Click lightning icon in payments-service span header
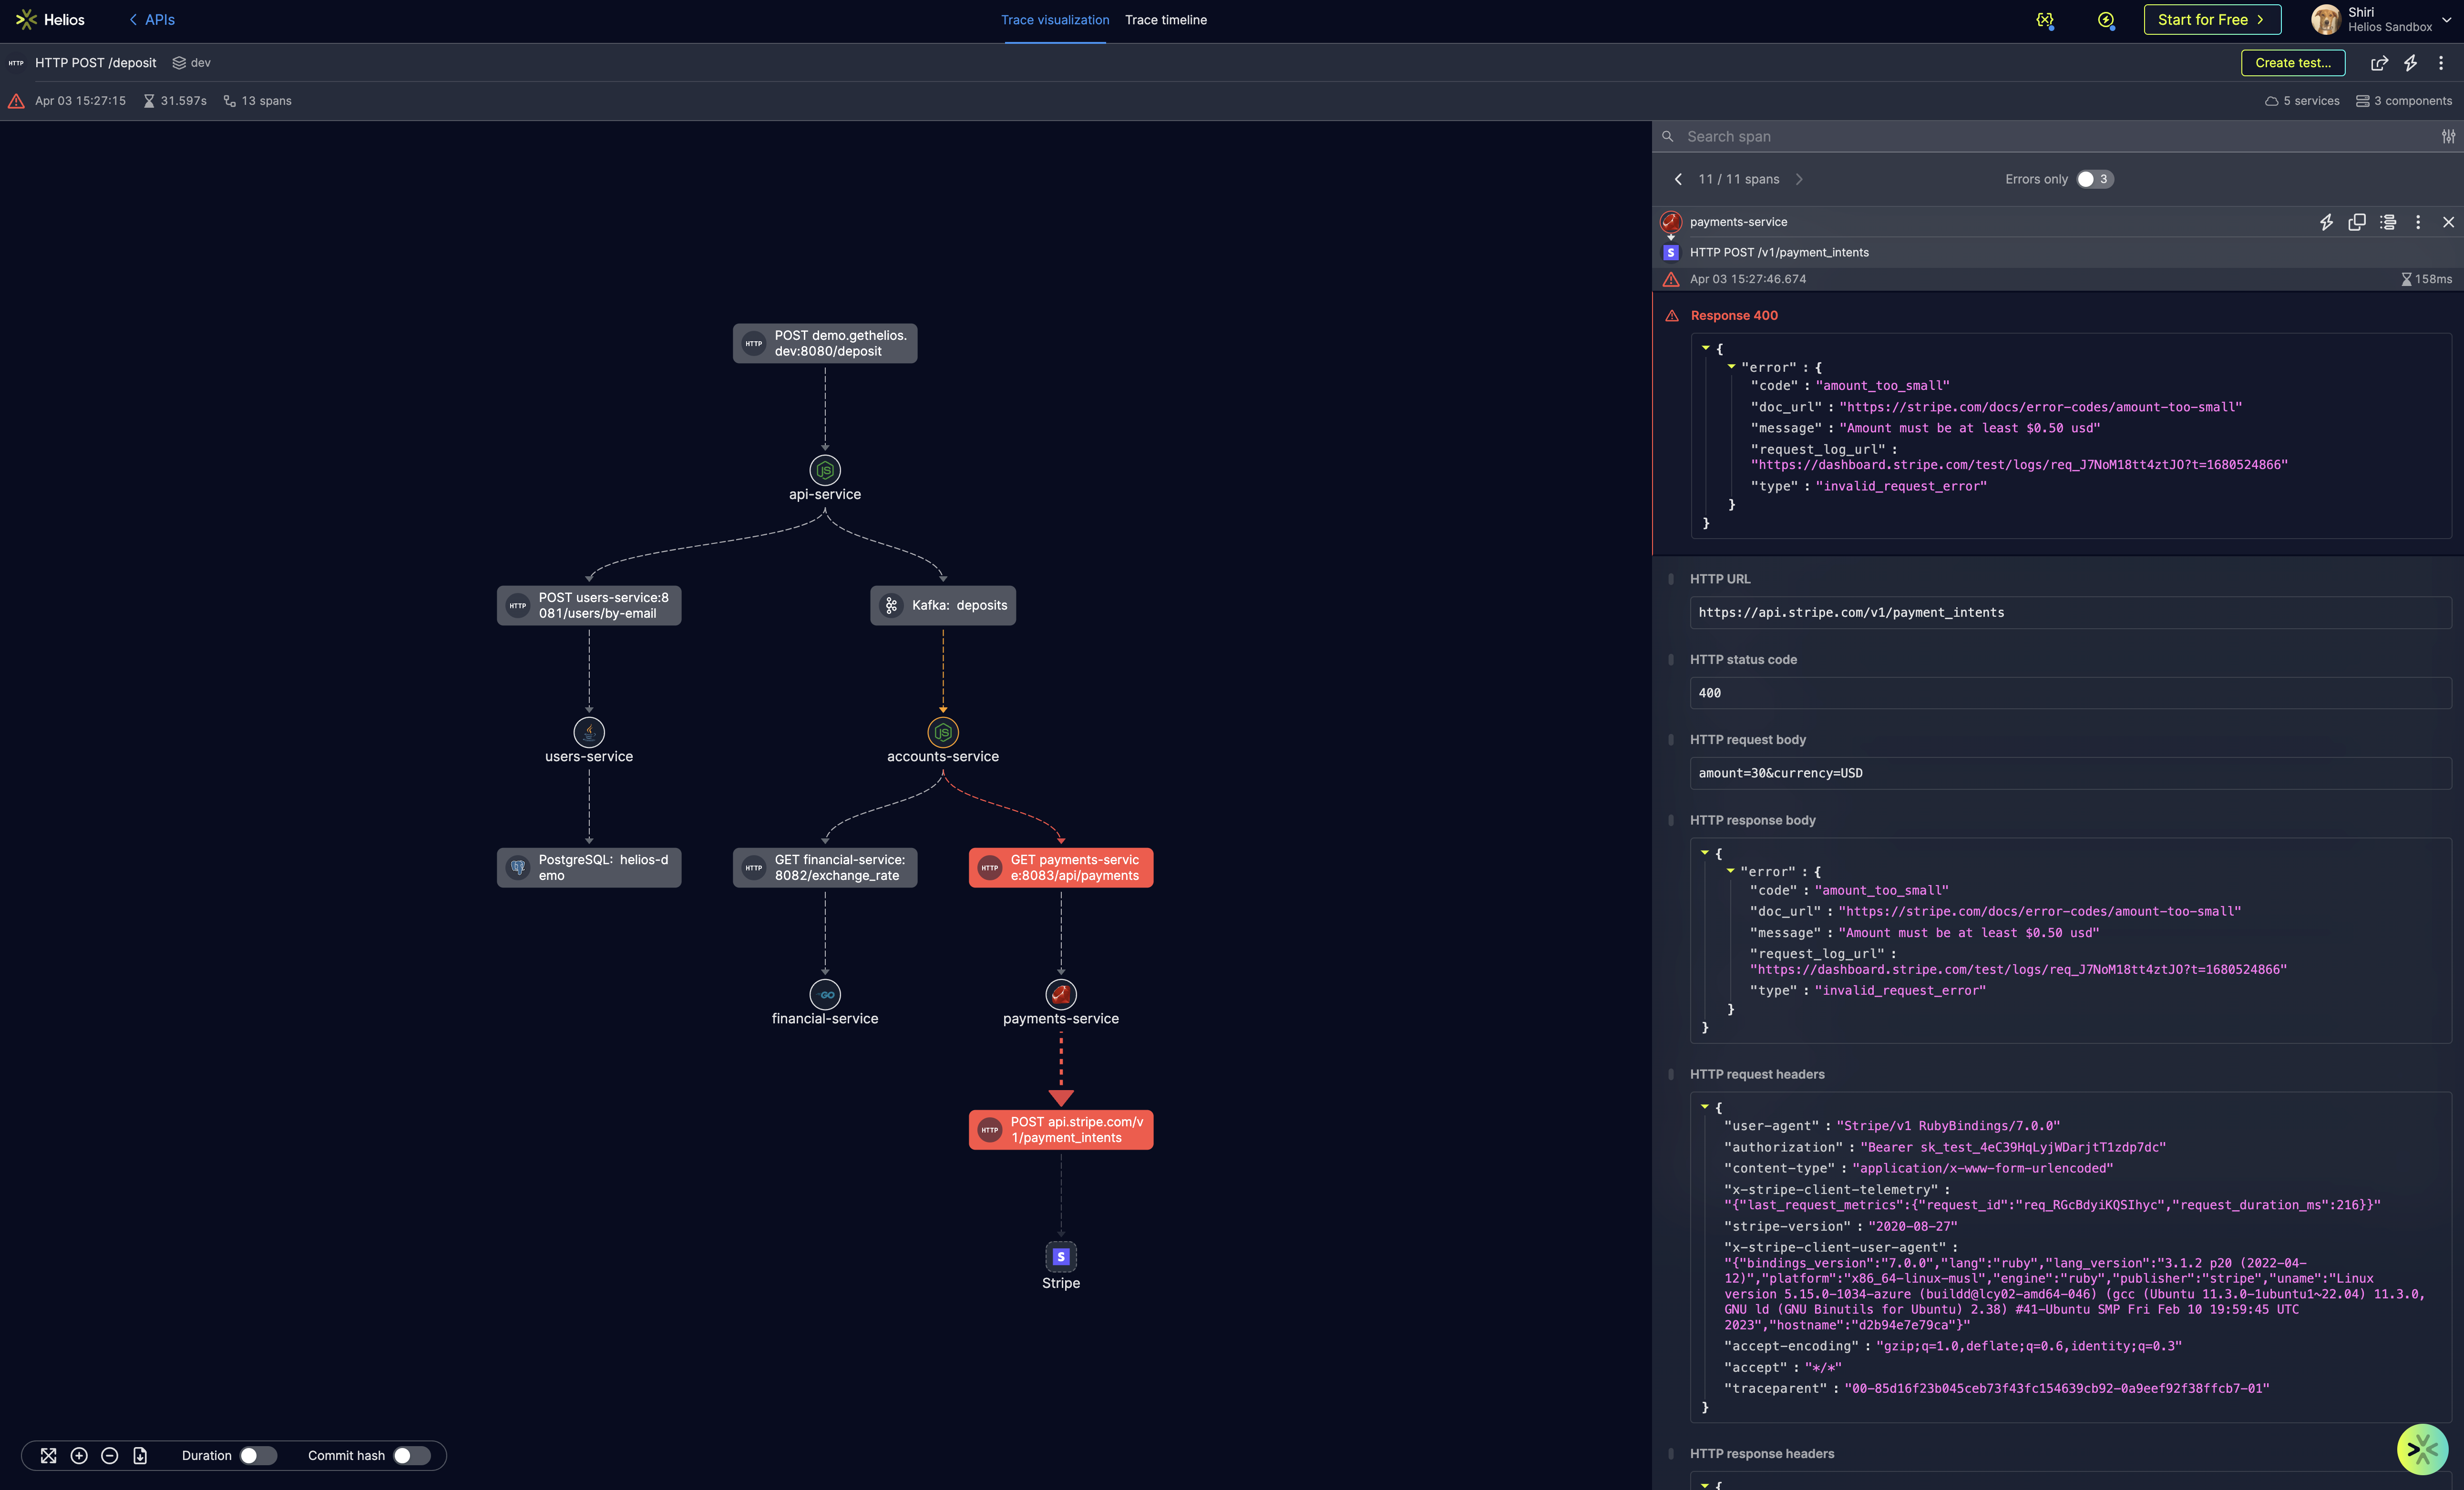 tap(2326, 222)
